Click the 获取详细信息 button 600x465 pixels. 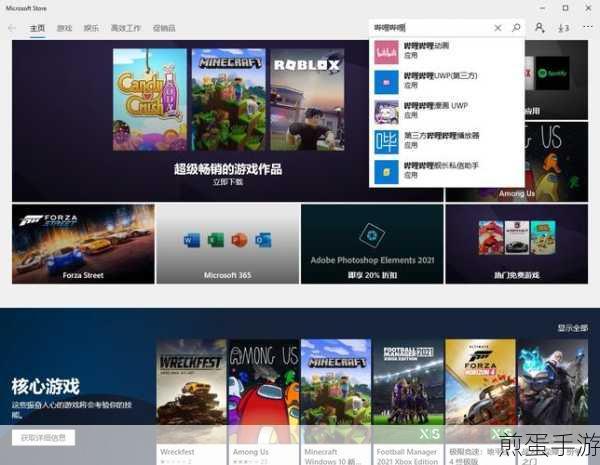[43, 437]
